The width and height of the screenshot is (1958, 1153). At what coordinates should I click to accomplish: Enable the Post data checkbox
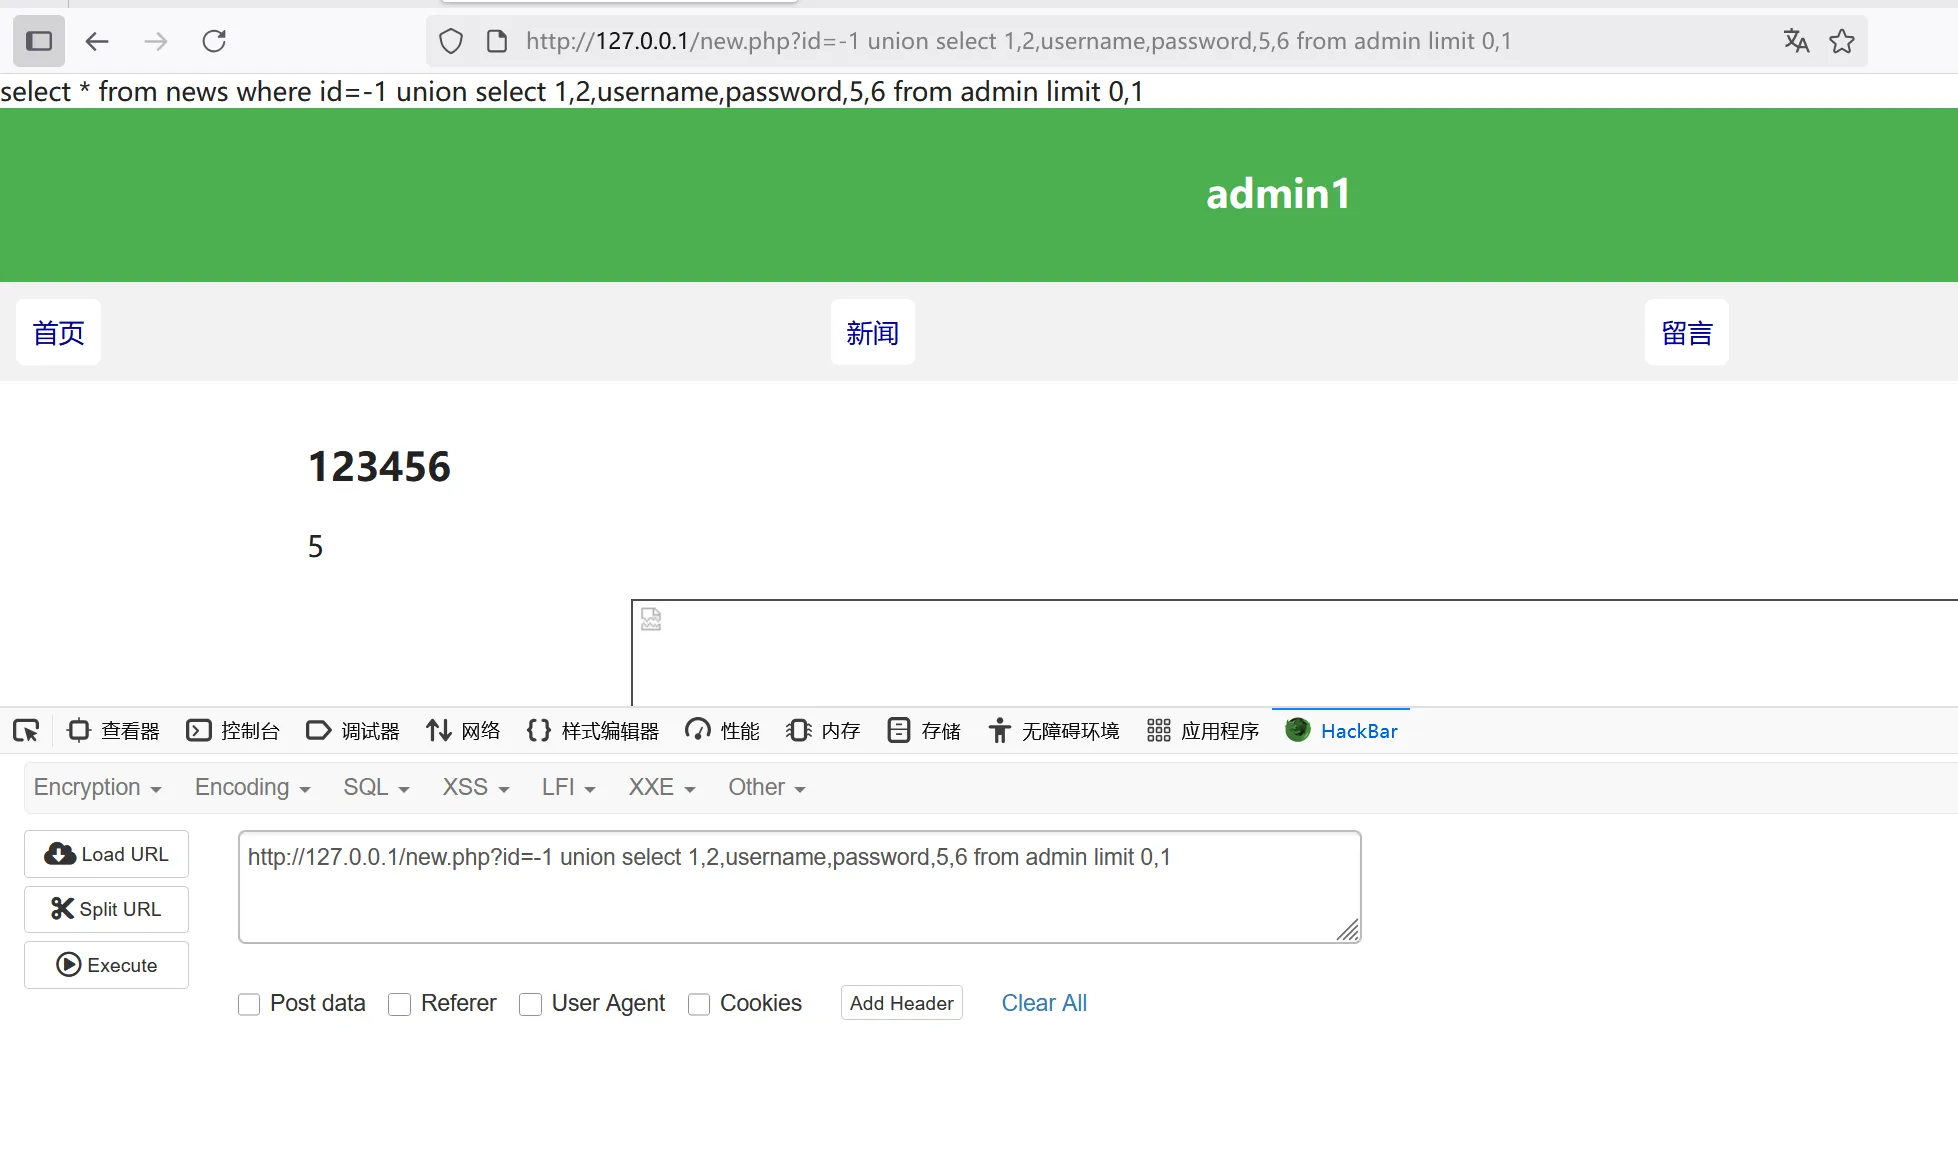coord(249,1004)
